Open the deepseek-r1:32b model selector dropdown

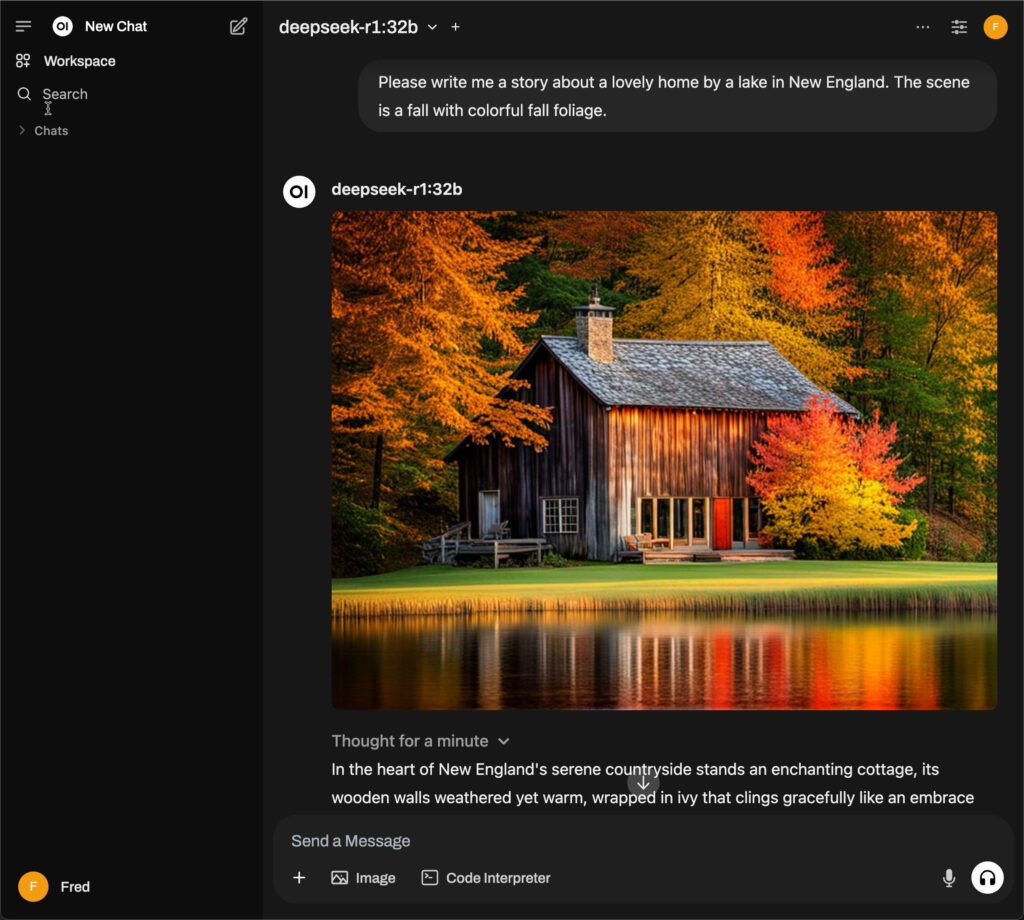(x=358, y=27)
